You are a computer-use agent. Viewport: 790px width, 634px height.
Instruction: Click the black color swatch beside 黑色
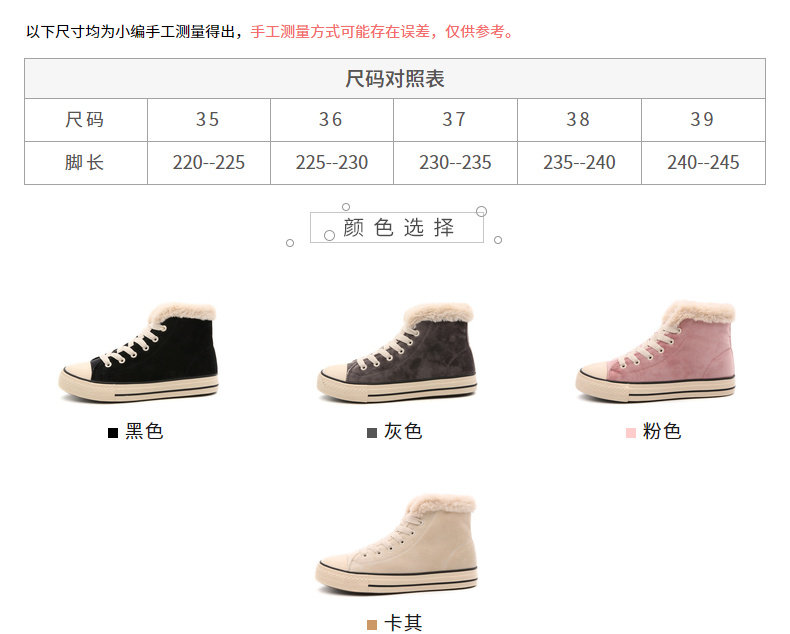pyautogui.click(x=113, y=433)
